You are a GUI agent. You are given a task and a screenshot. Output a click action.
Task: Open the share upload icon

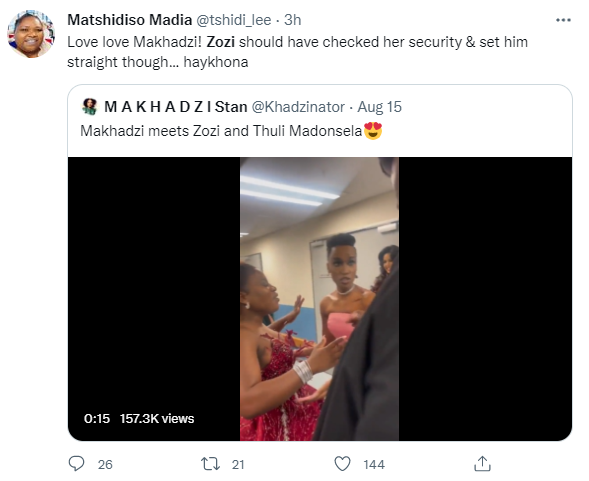482,463
